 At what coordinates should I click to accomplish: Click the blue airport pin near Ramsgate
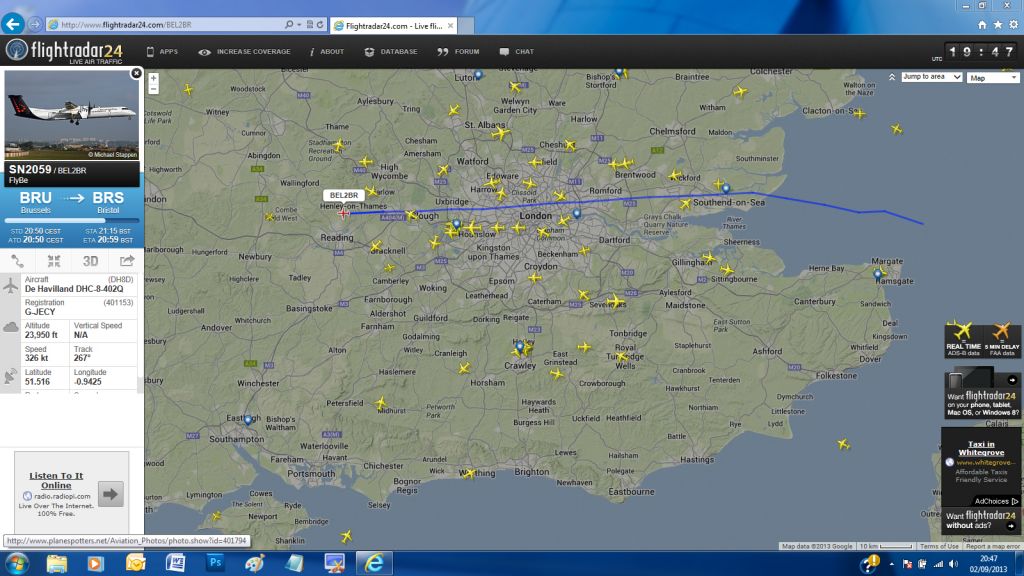(878, 275)
